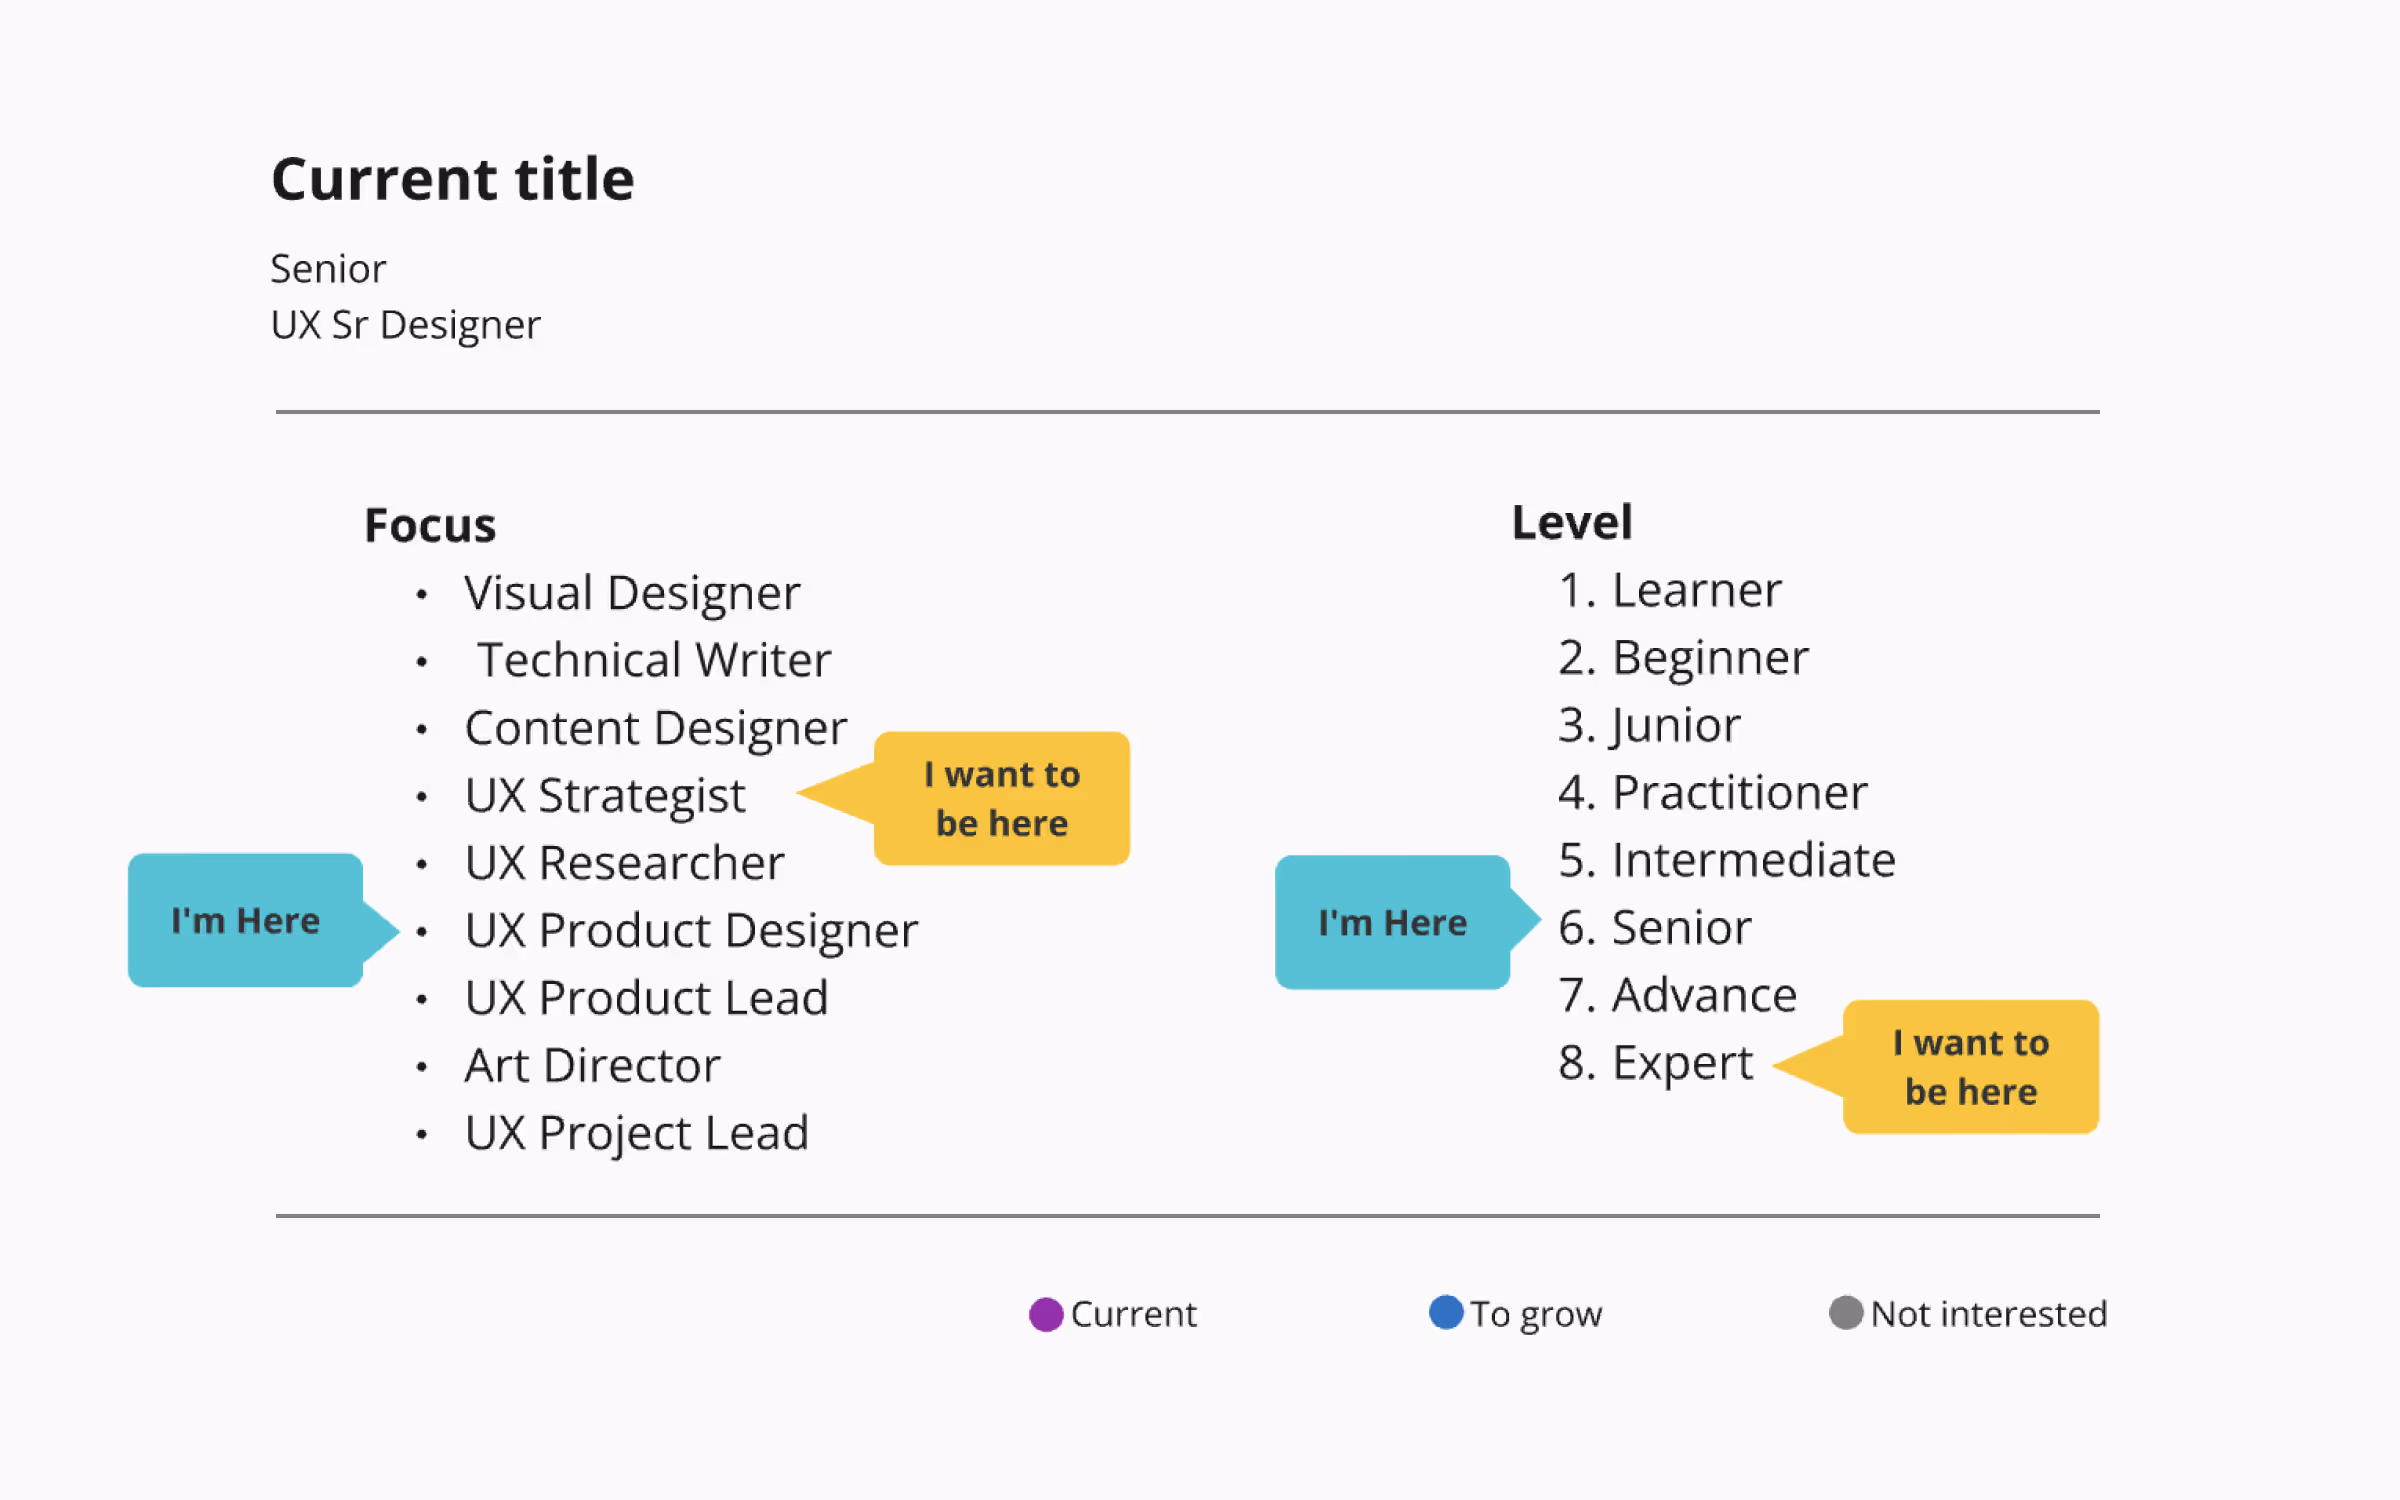Click the Current title heading
Image resolution: width=2400 pixels, height=1500 pixels.
coord(453,180)
